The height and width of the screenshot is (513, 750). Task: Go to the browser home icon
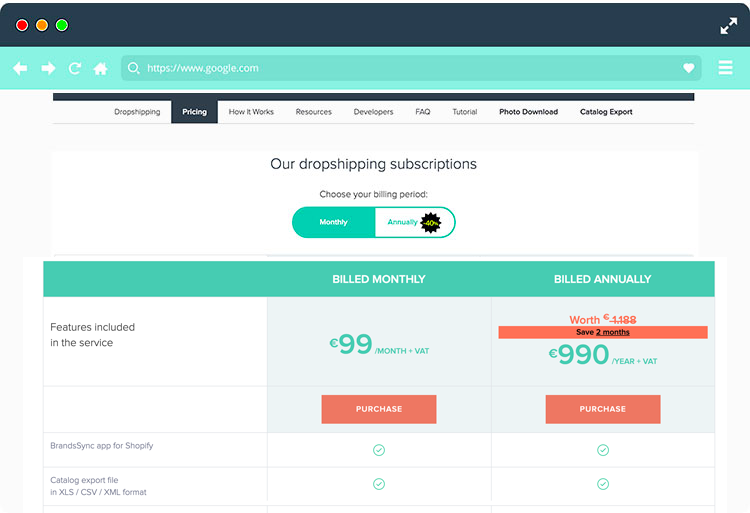coord(101,68)
